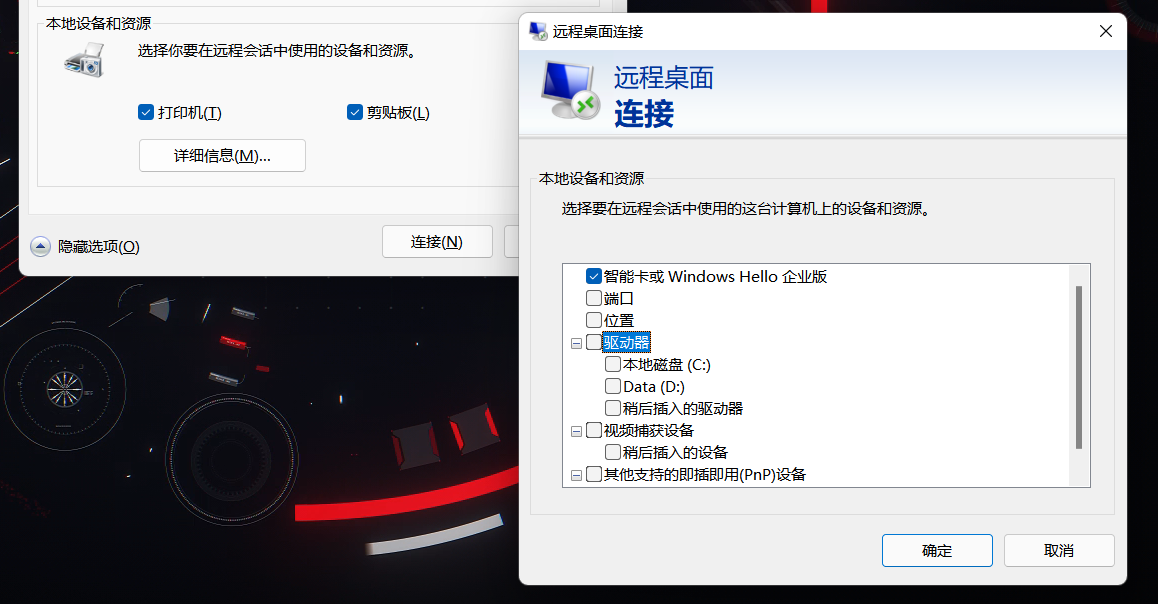This screenshot has height=604, width=1158.
Task: Collapse the 驱动器 tree node
Action: click(x=577, y=343)
